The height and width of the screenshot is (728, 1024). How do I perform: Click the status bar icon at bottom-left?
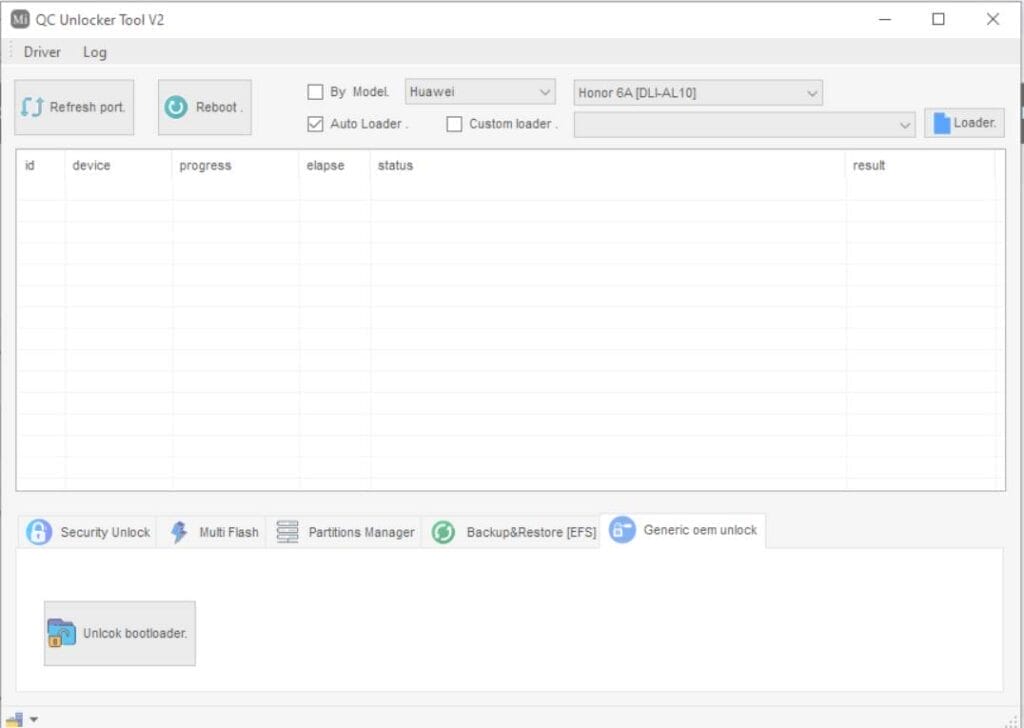click(x=14, y=718)
